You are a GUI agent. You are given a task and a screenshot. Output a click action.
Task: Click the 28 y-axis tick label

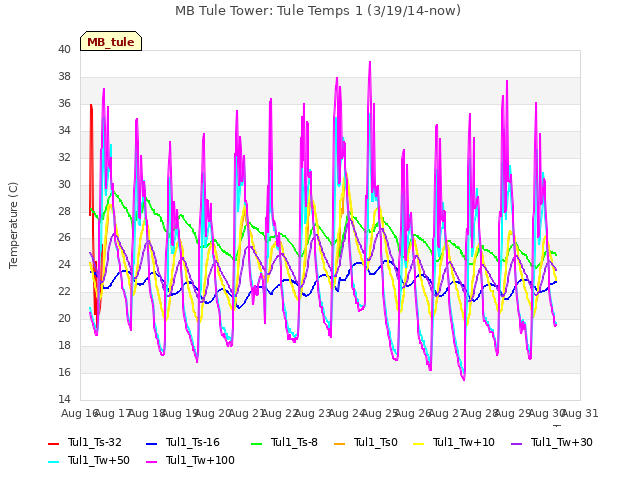(x=64, y=211)
